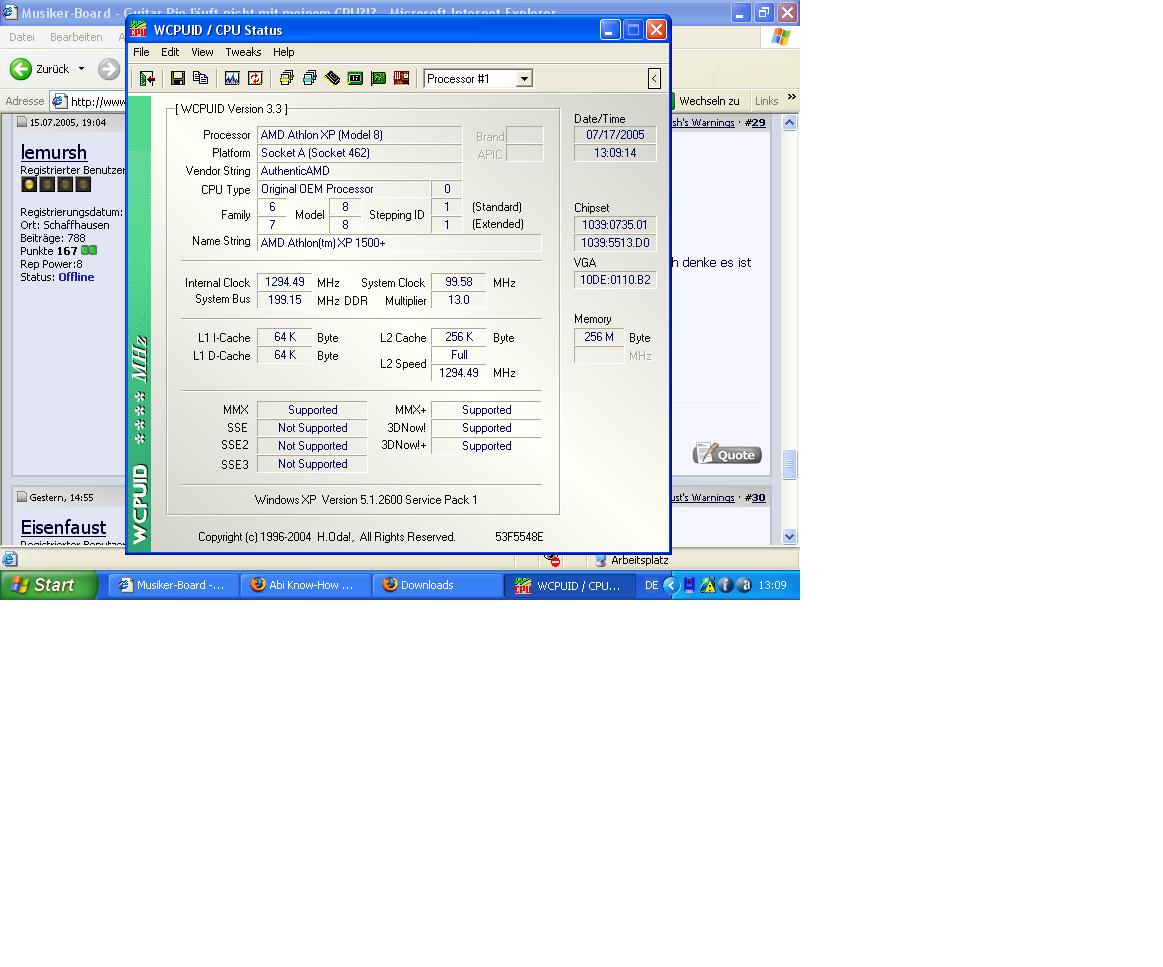Screen dimensions: 1163x967
Task: Click the Internet Explorer page icon in status bar
Action: pyautogui.click(x=10, y=560)
